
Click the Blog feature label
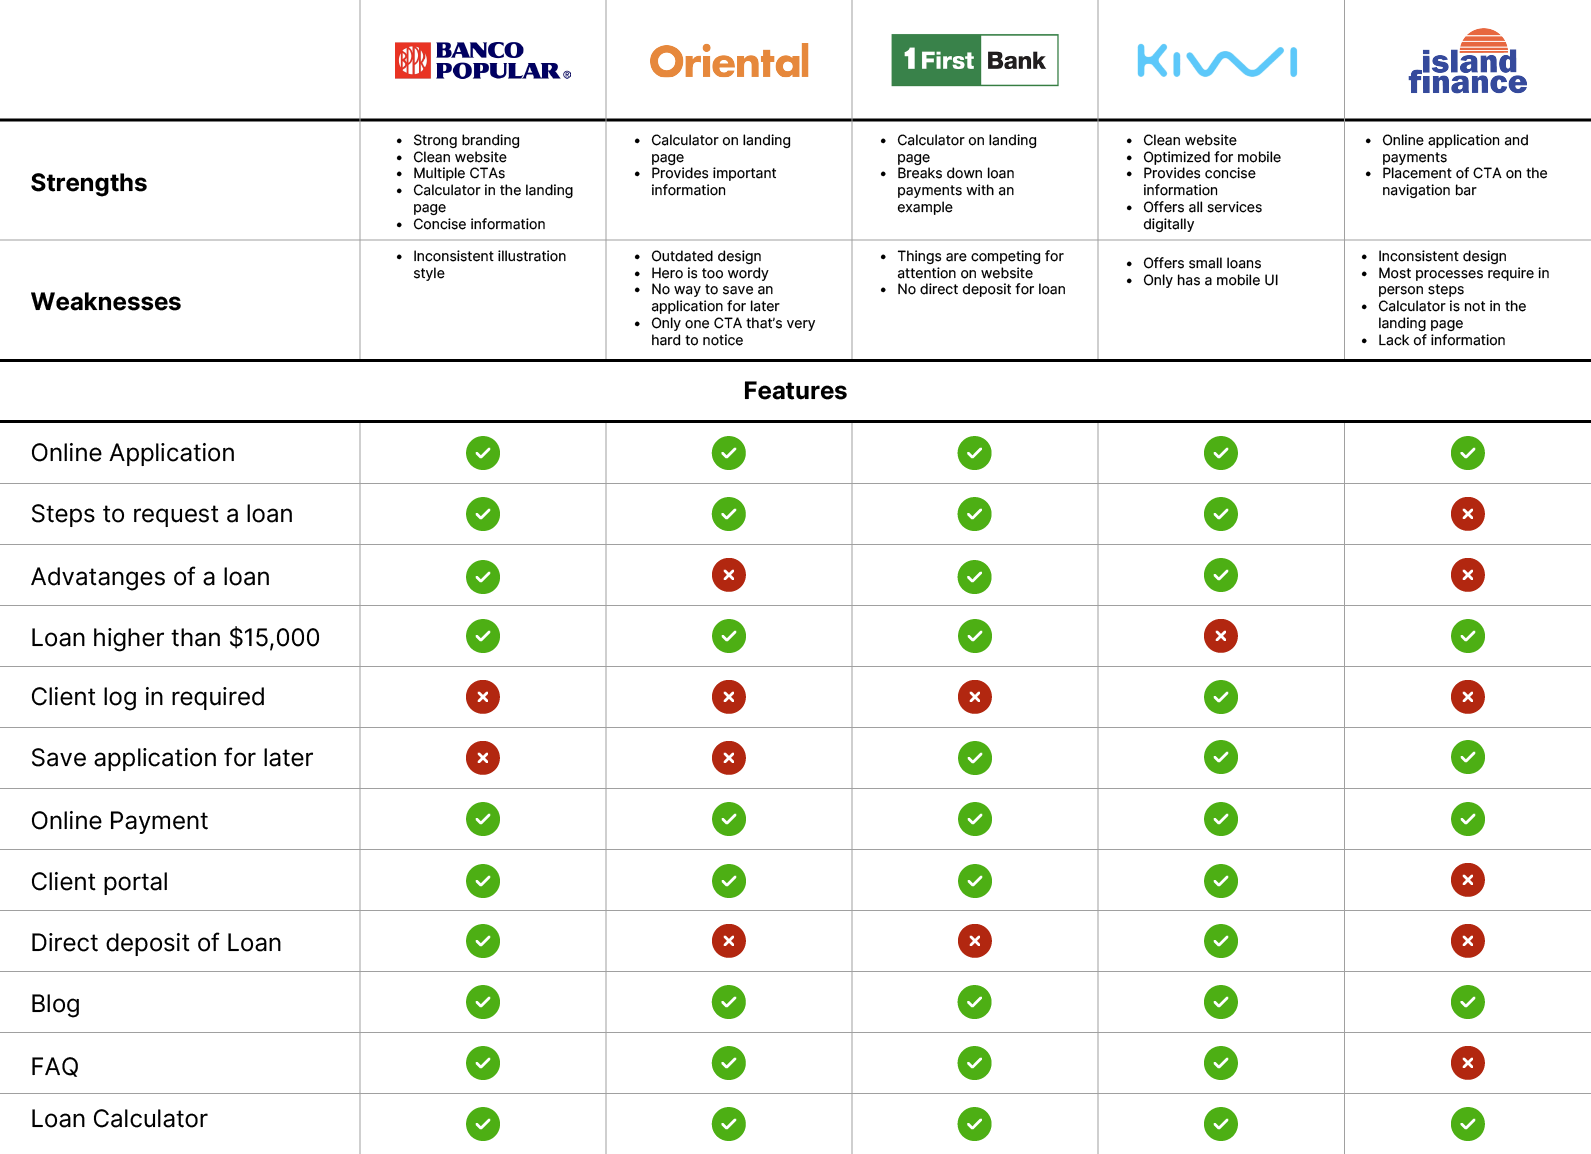pos(56,1004)
